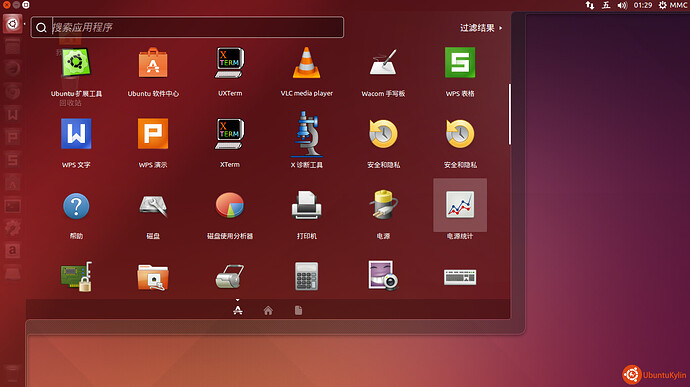Viewport: 690px width, 387px height.
Task: Open the keyboard settings icon
Action: (460, 277)
